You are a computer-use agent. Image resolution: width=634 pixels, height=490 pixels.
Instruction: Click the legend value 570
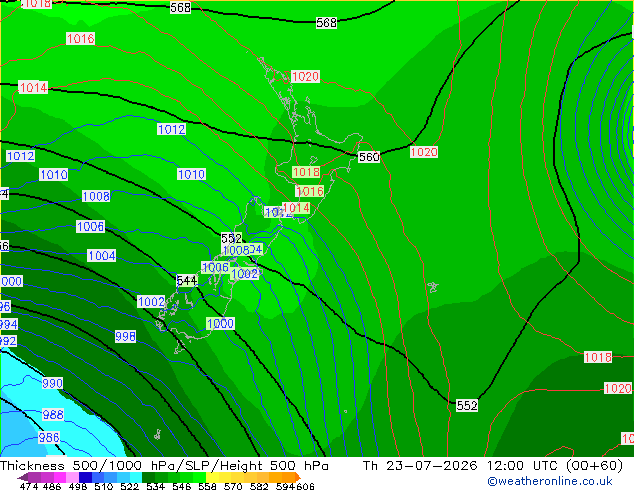233,486
